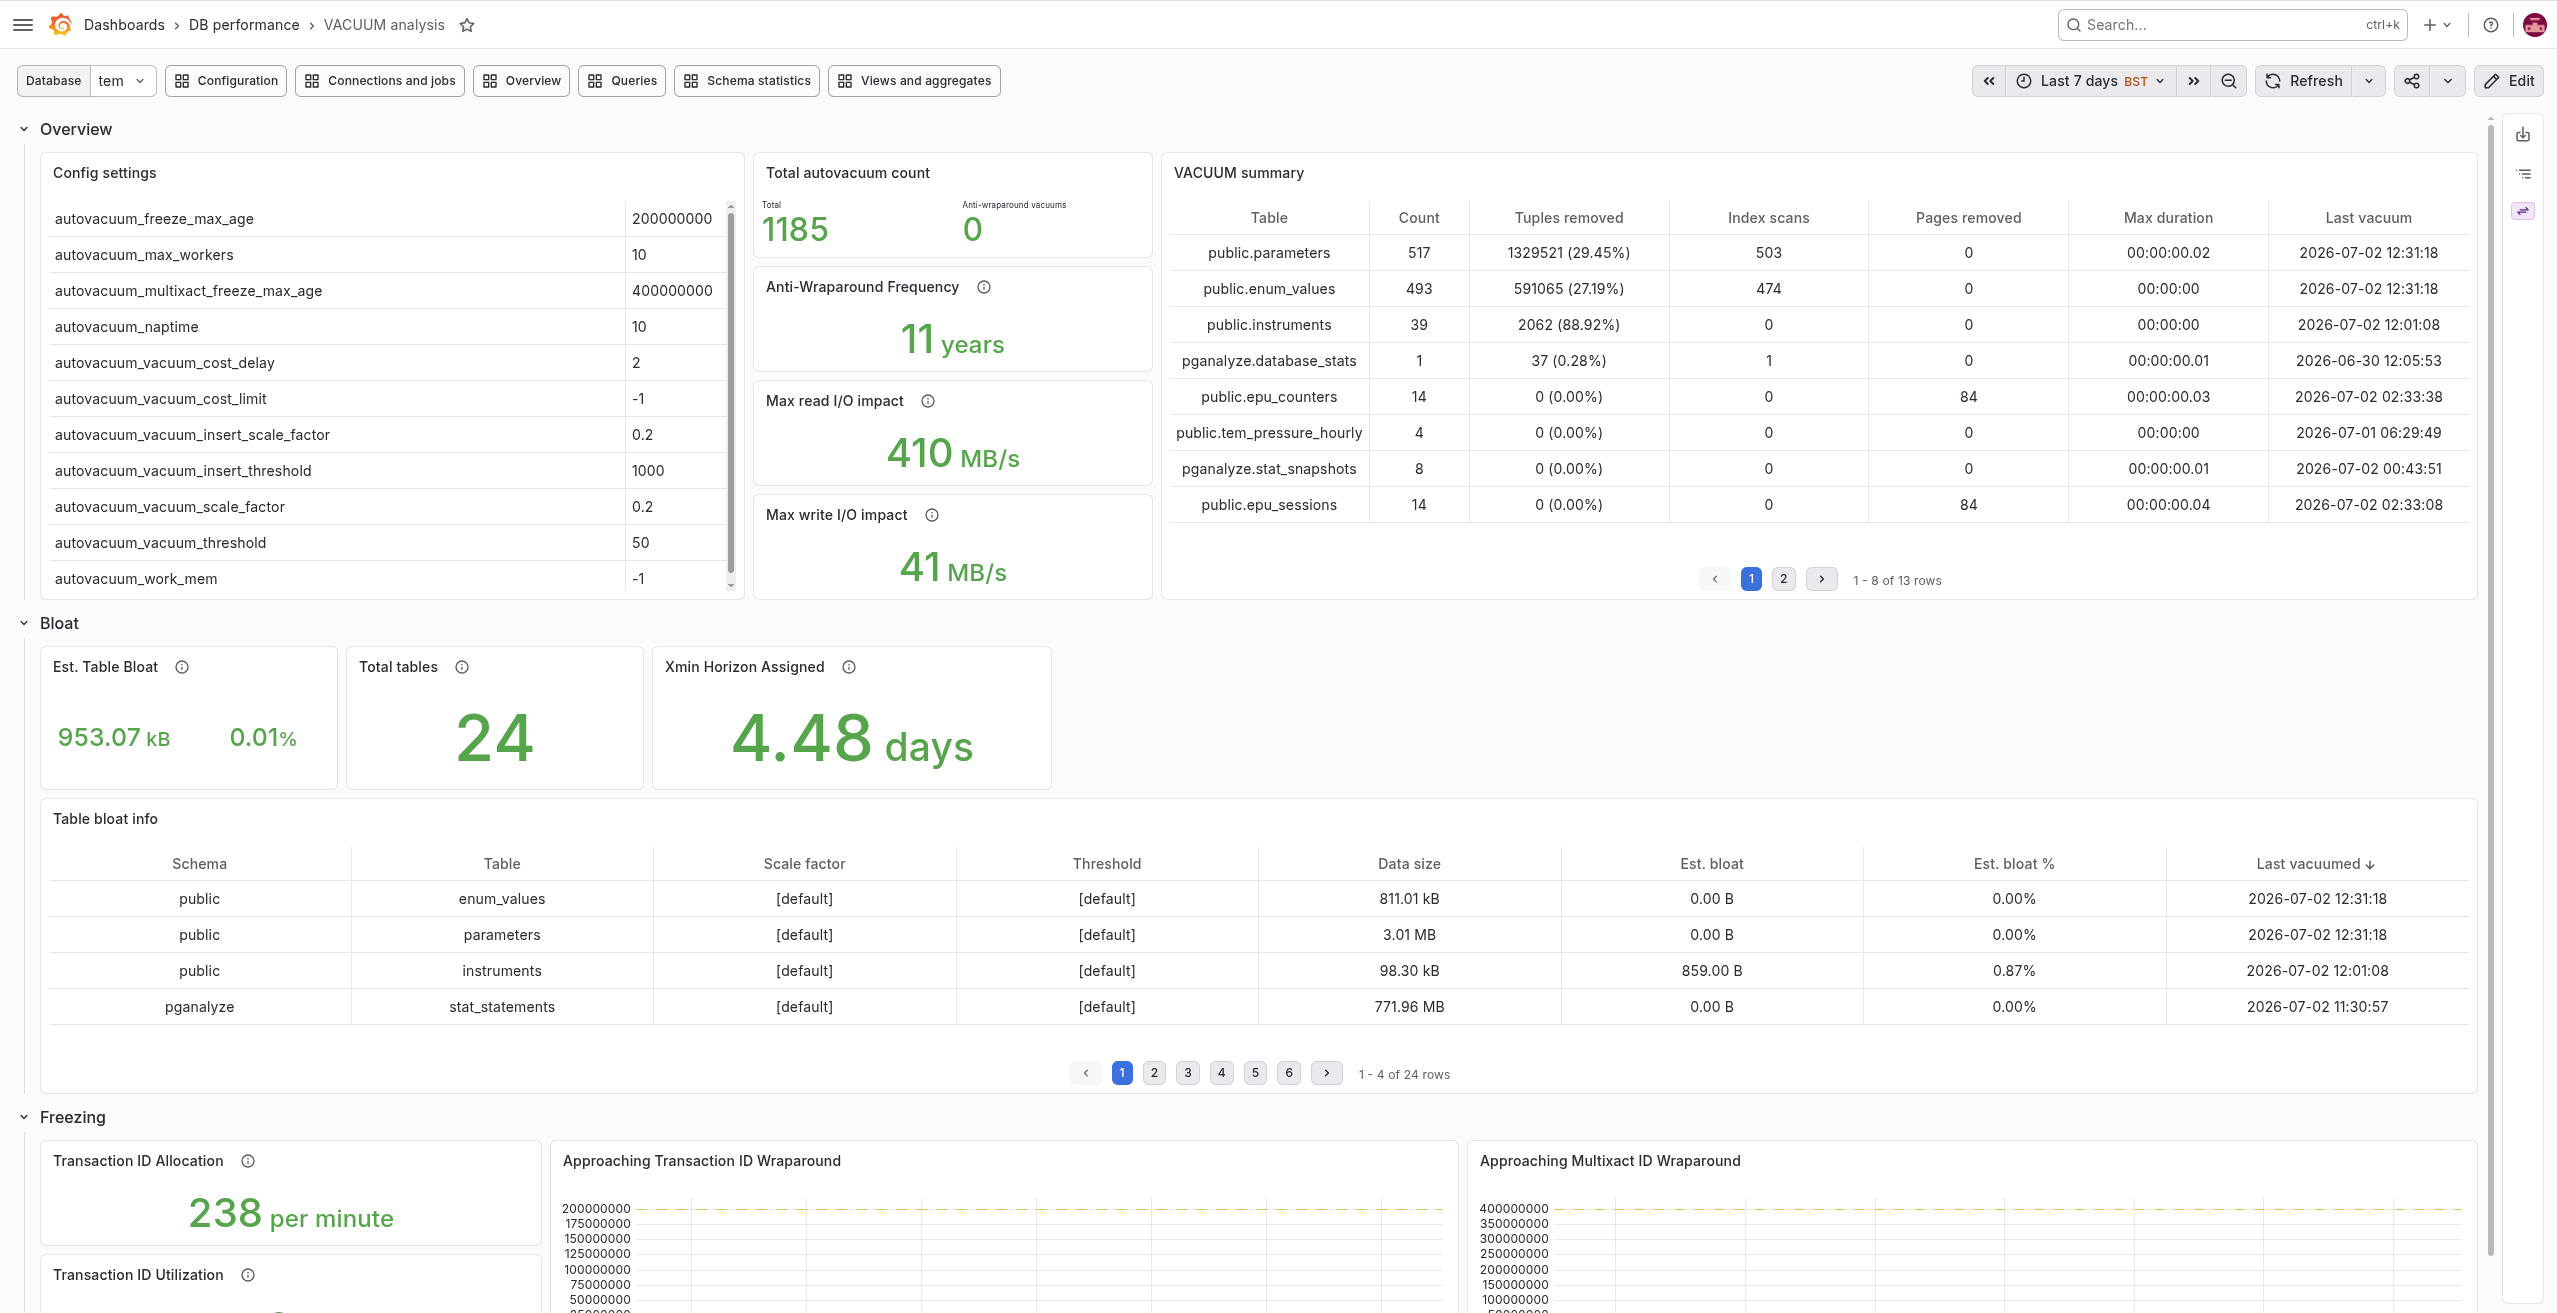Open the share dashboard icon
This screenshot has height=1313, width=2557.
(2412, 81)
